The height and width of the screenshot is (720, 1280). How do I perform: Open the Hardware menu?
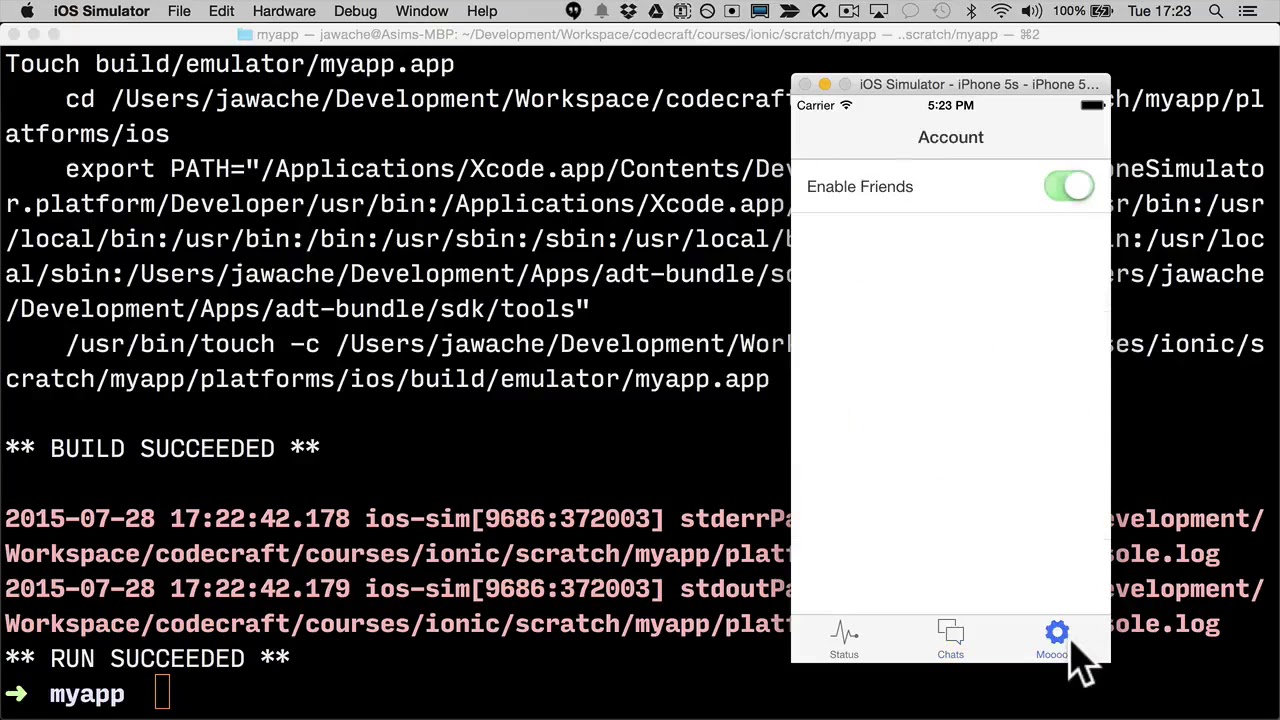[284, 11]
